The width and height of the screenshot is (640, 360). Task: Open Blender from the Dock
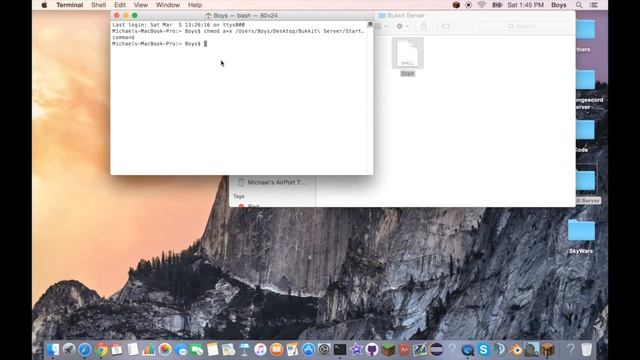[x=516, y=350]
